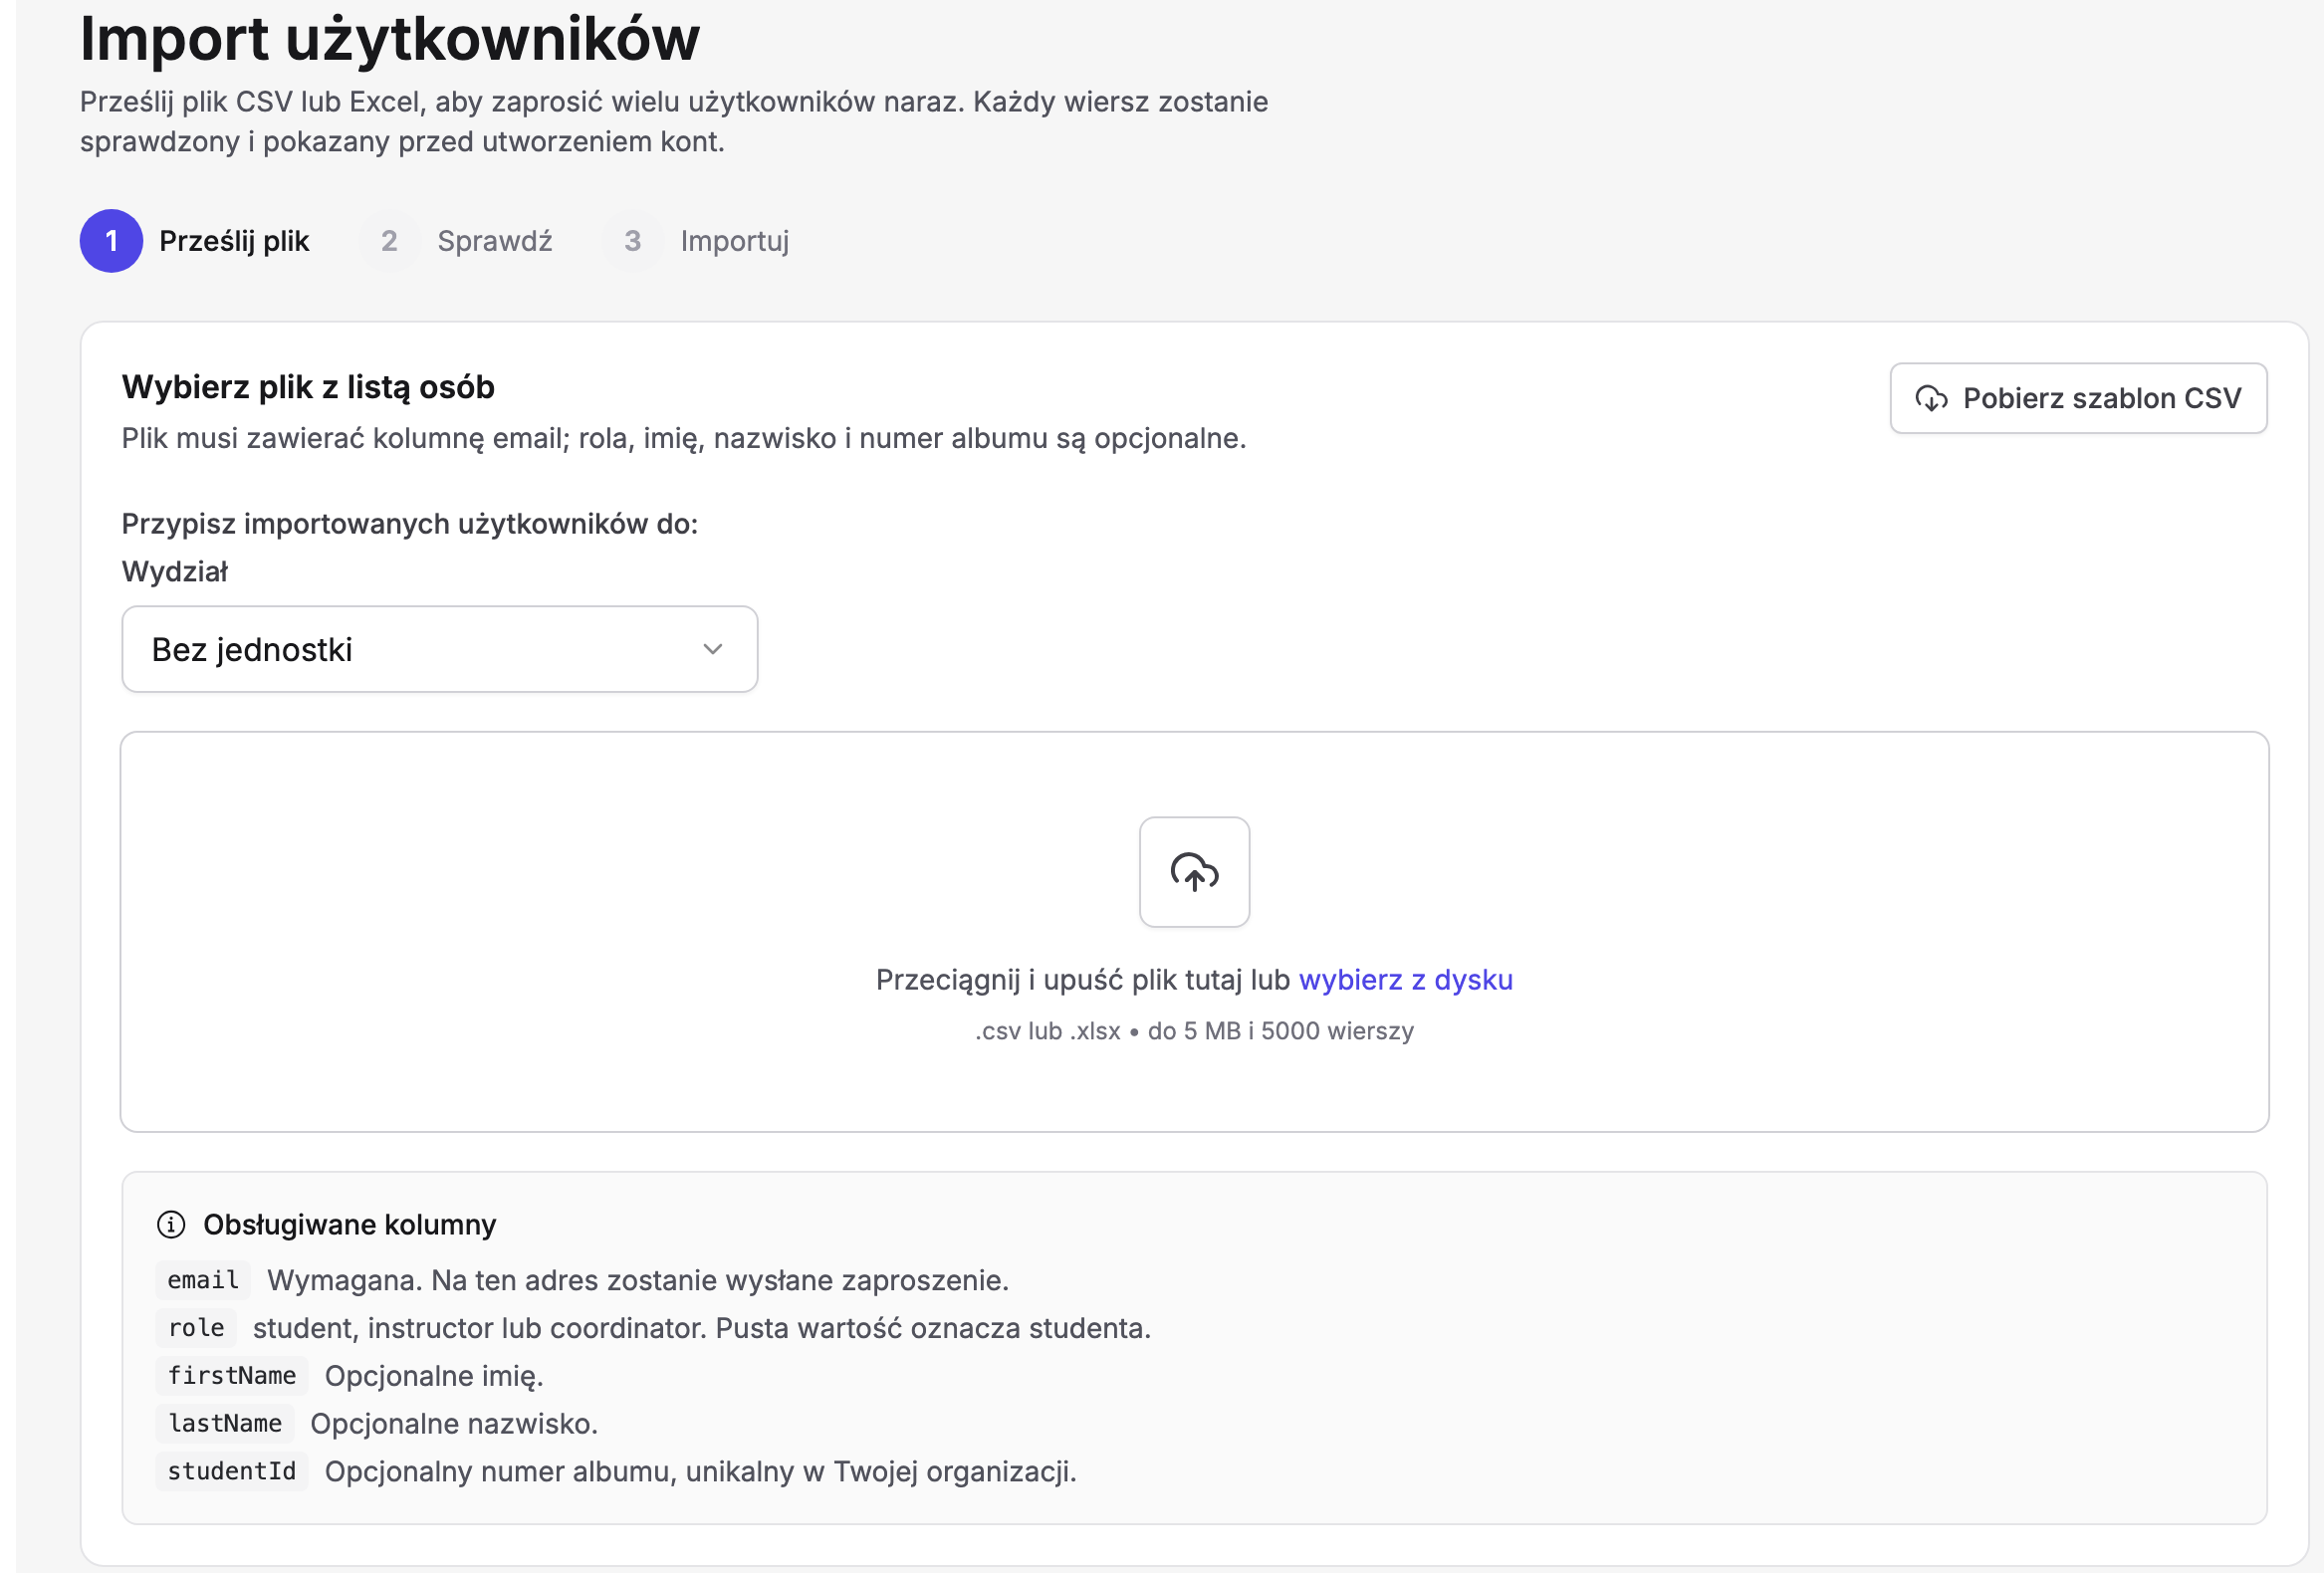
Task: Click the cloud upload icon in the drop zone
Action: (x=1194, y=872)
